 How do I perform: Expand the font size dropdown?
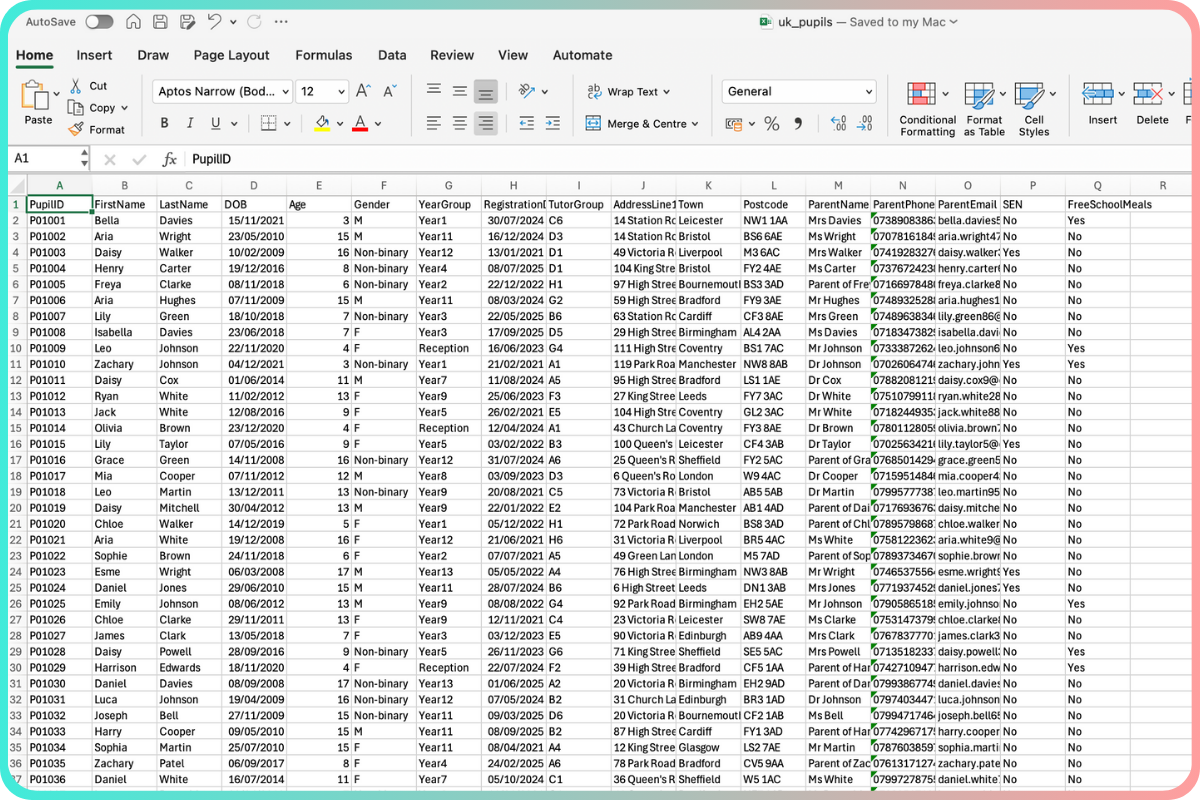coord(340,91)
